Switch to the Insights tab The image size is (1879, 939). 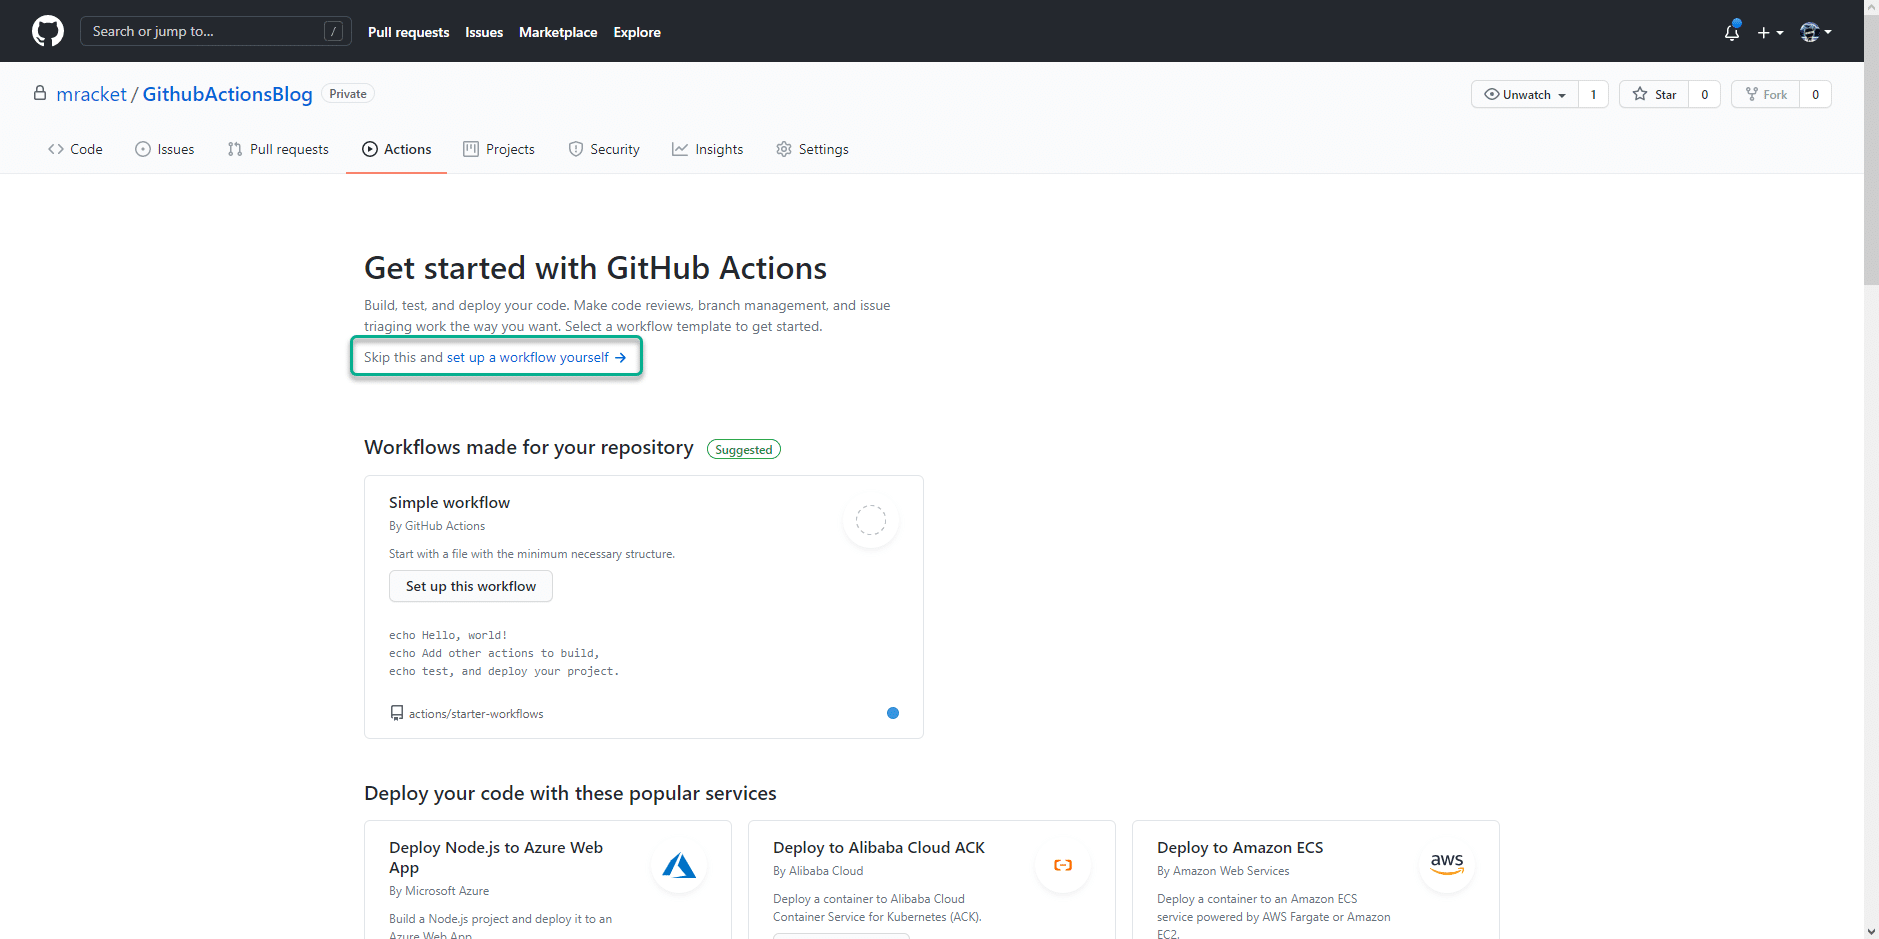point(708,149)
